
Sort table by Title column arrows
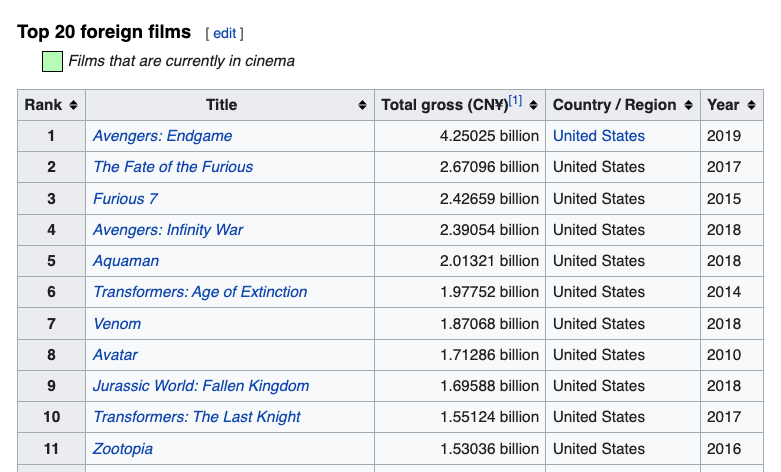pos(362,105)
